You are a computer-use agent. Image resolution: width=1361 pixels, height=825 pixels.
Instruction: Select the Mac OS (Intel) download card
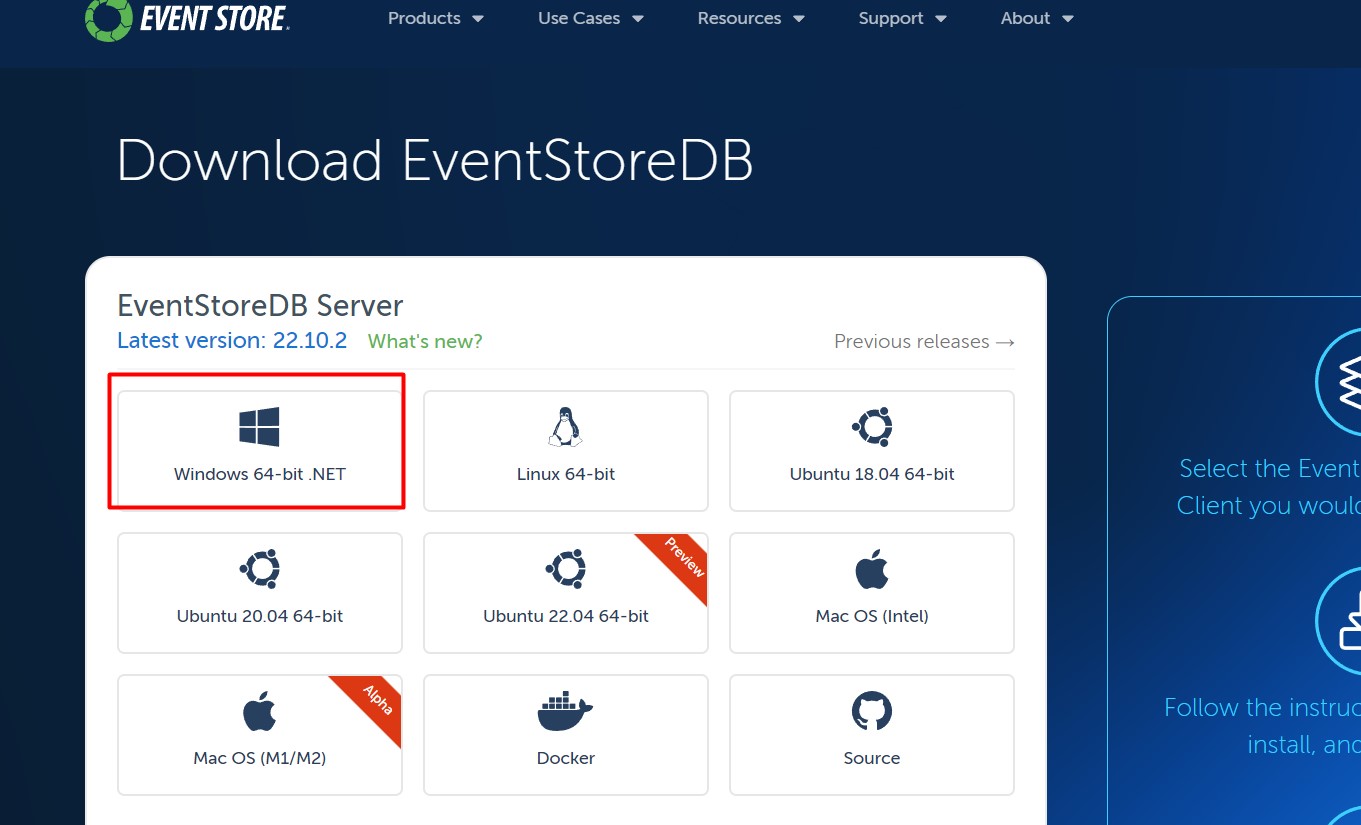pyautogui.click(x=872, y=593)
